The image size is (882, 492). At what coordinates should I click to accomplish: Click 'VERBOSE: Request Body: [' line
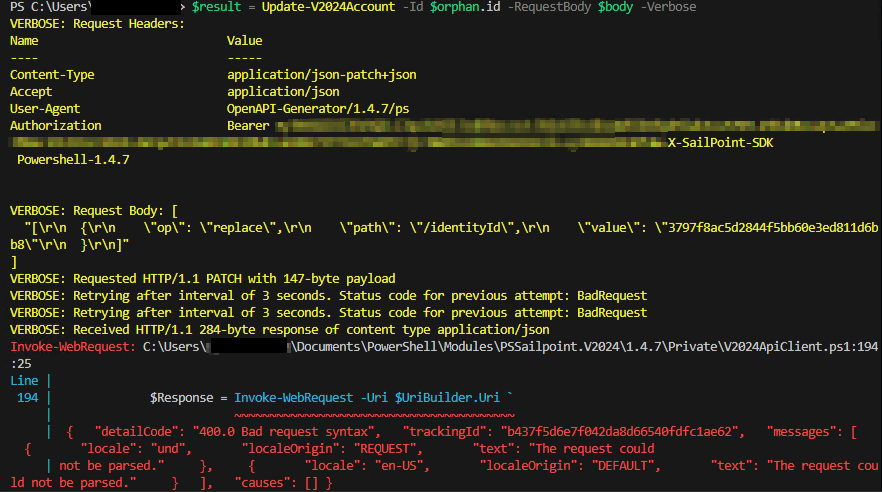click(x=94, y=211)
